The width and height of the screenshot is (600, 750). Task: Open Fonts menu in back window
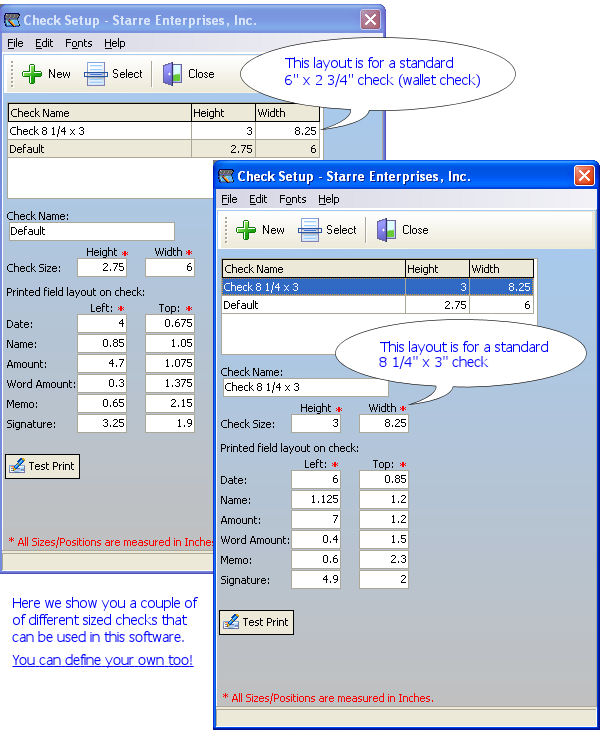[x=78, y=43]
